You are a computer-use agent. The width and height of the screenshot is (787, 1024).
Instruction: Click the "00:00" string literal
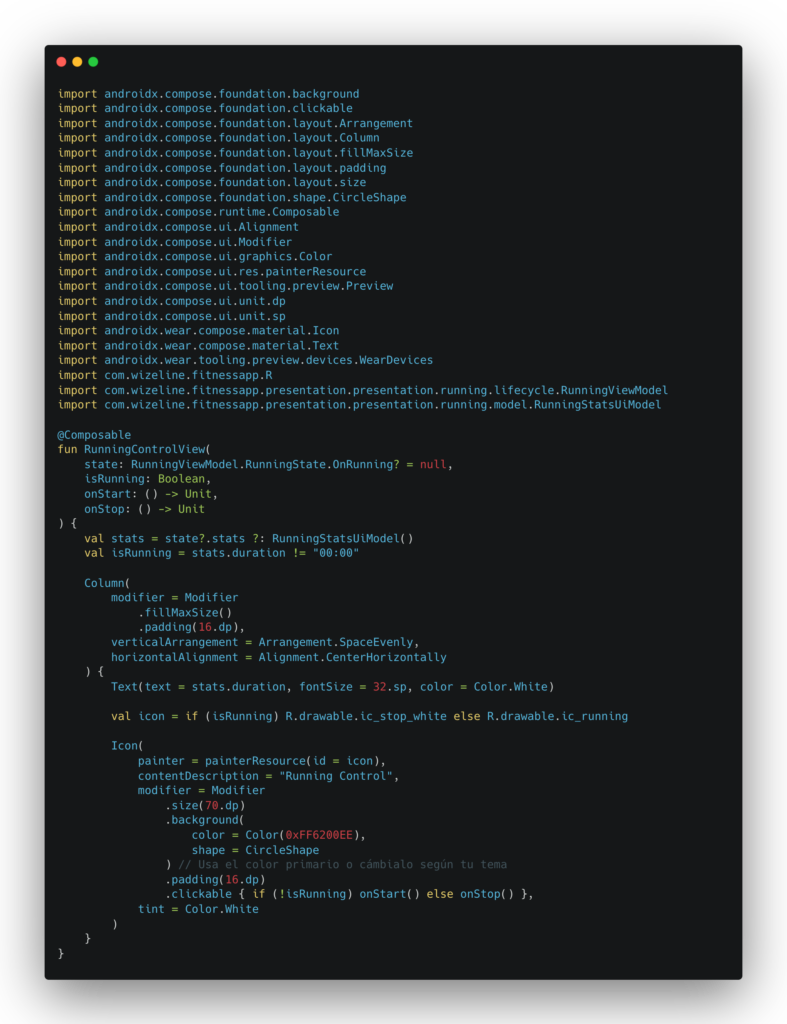coord(335,553)
